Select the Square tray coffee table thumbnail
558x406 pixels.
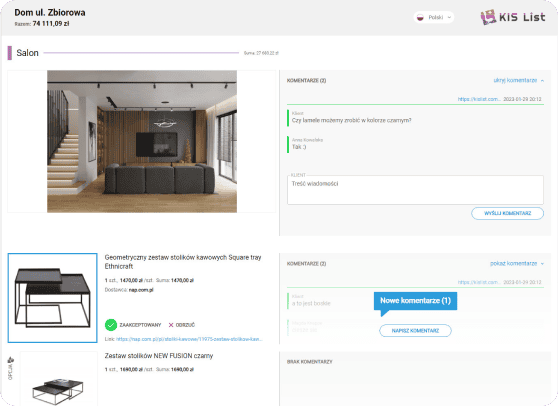click(x=52, y=298)
